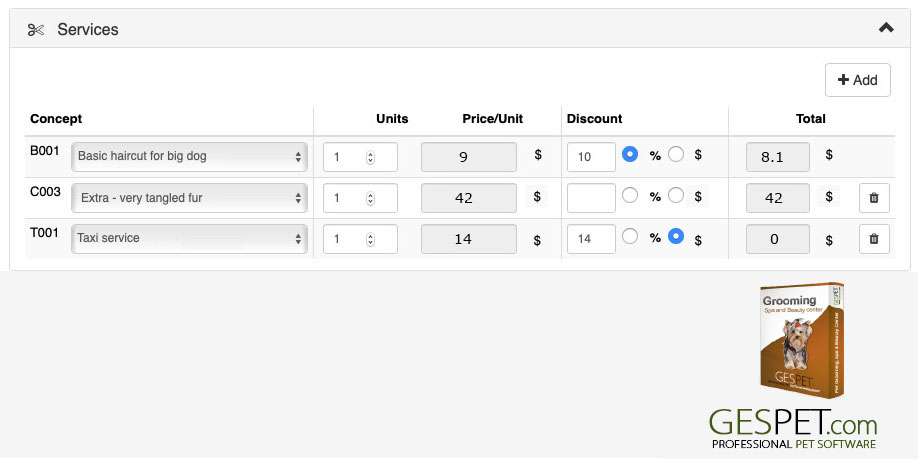
Task: Click the Grooming software box image
Action: [801, 340]
